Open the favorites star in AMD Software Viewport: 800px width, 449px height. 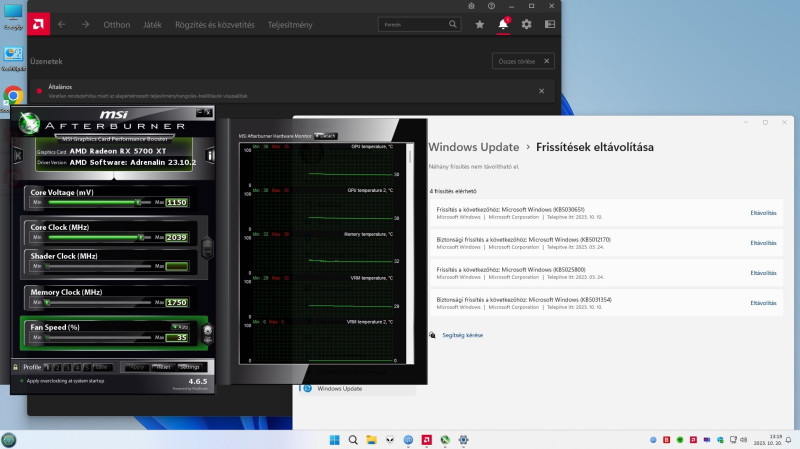[480, 24]
